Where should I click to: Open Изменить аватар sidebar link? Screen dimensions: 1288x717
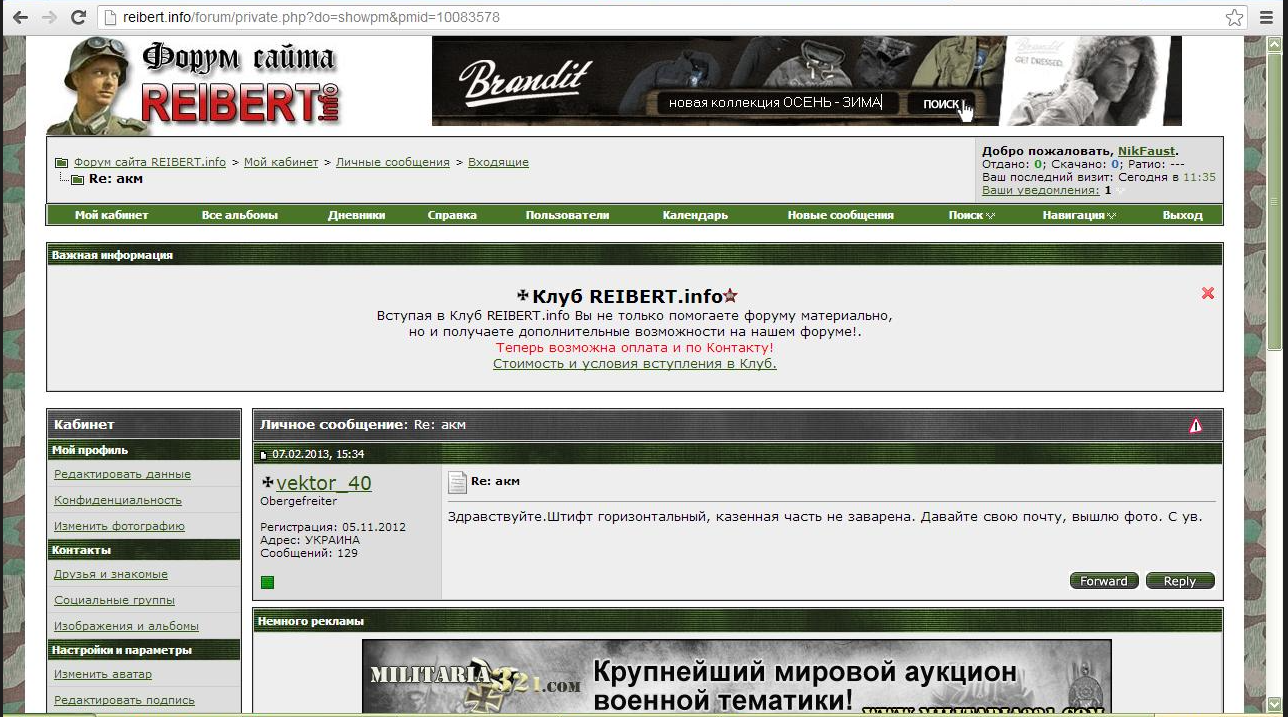point(103,674)
